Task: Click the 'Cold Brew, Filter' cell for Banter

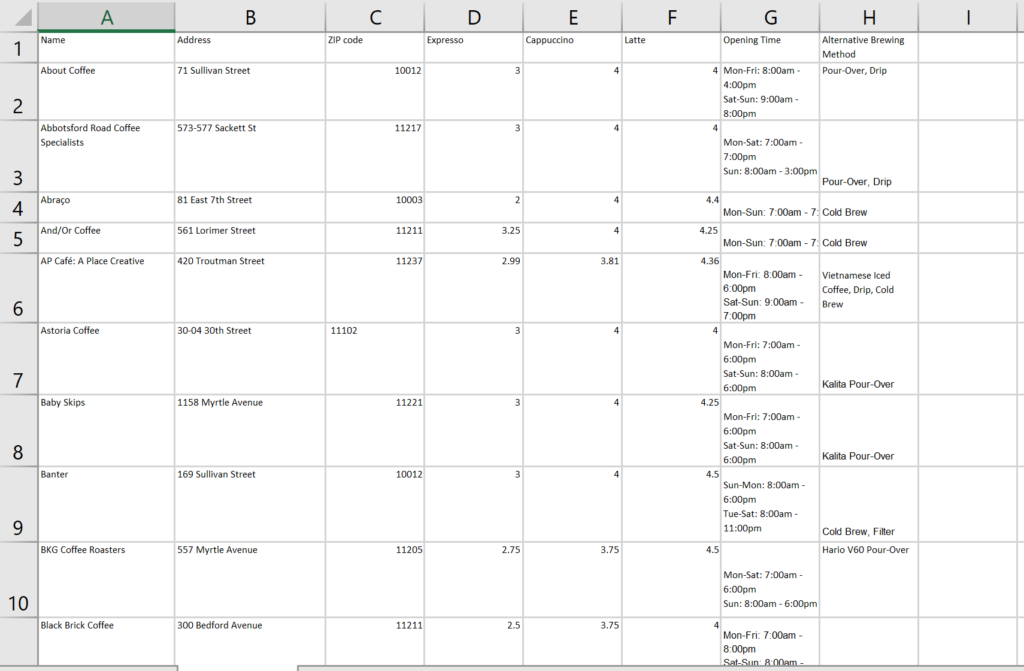Action: pyautogui.click(x=868, y=505)
